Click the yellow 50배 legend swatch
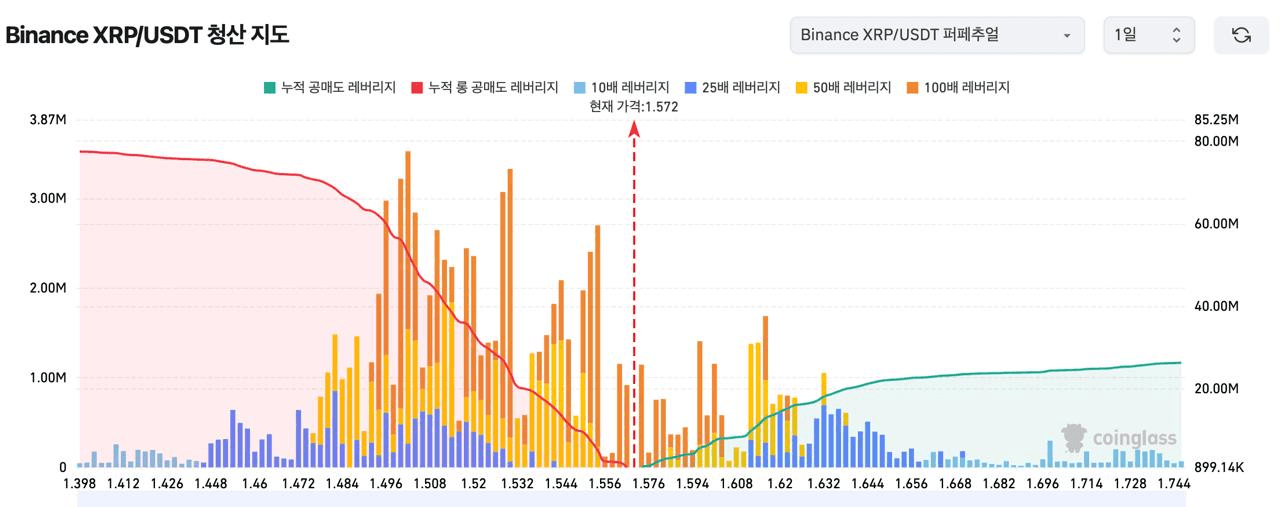Image resolution: width=1280 pixels, height=507 pixels. coord(802,87)
